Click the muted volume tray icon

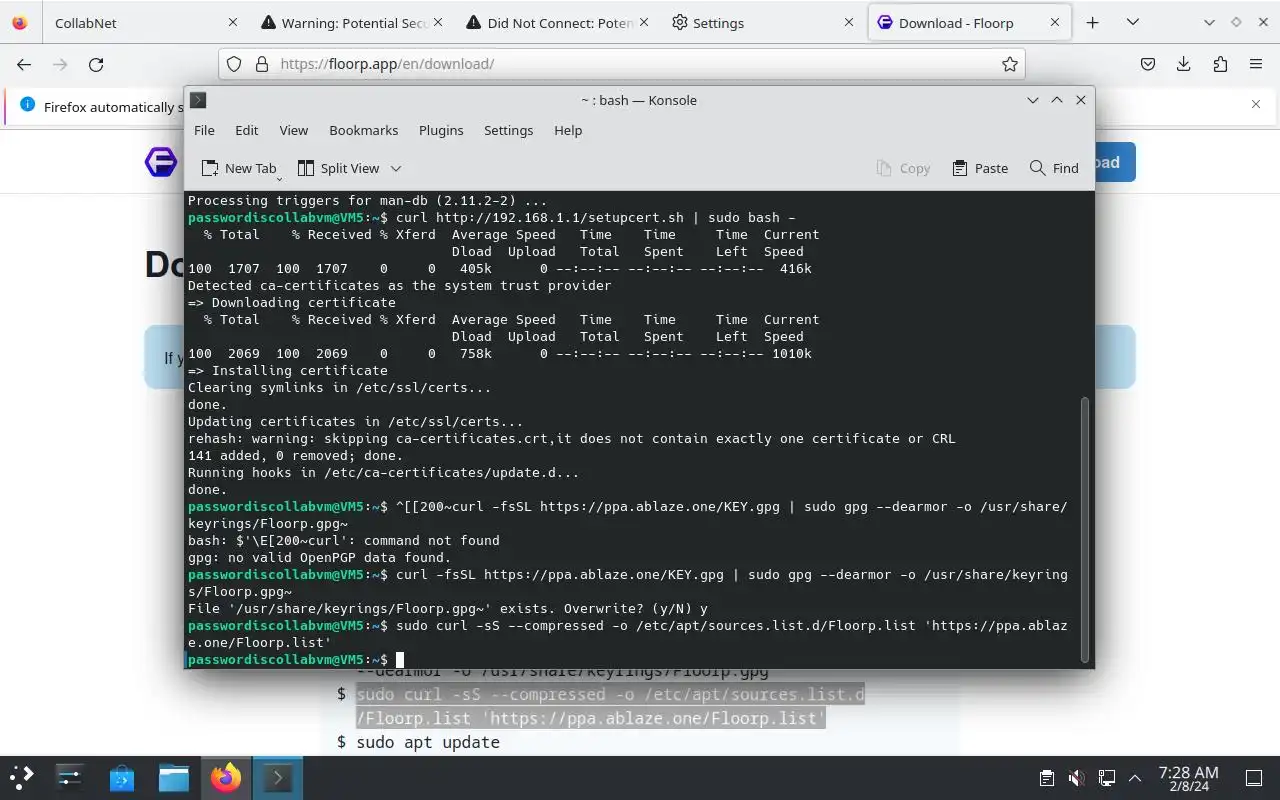(1076, 778)
